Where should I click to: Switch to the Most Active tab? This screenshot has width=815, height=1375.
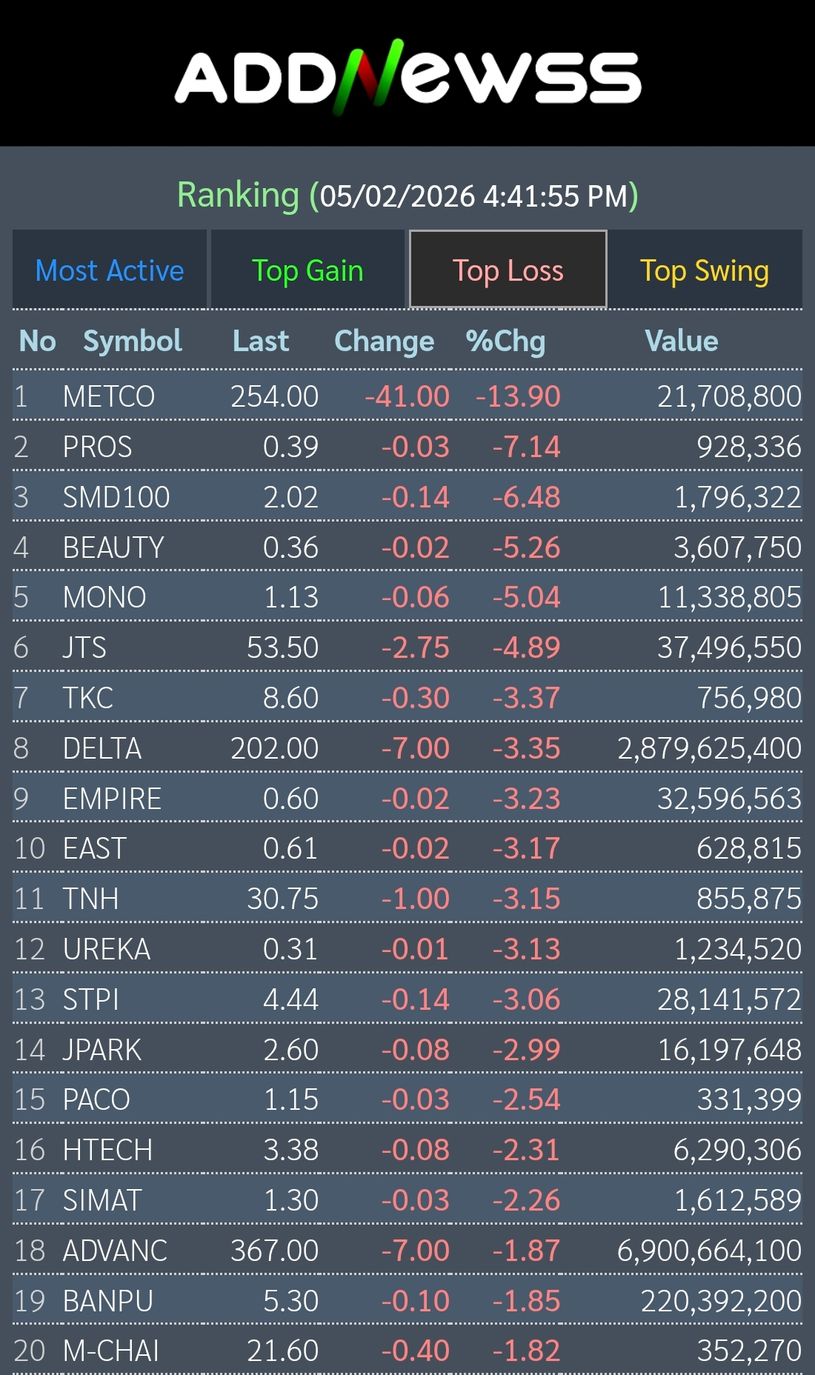109,270
